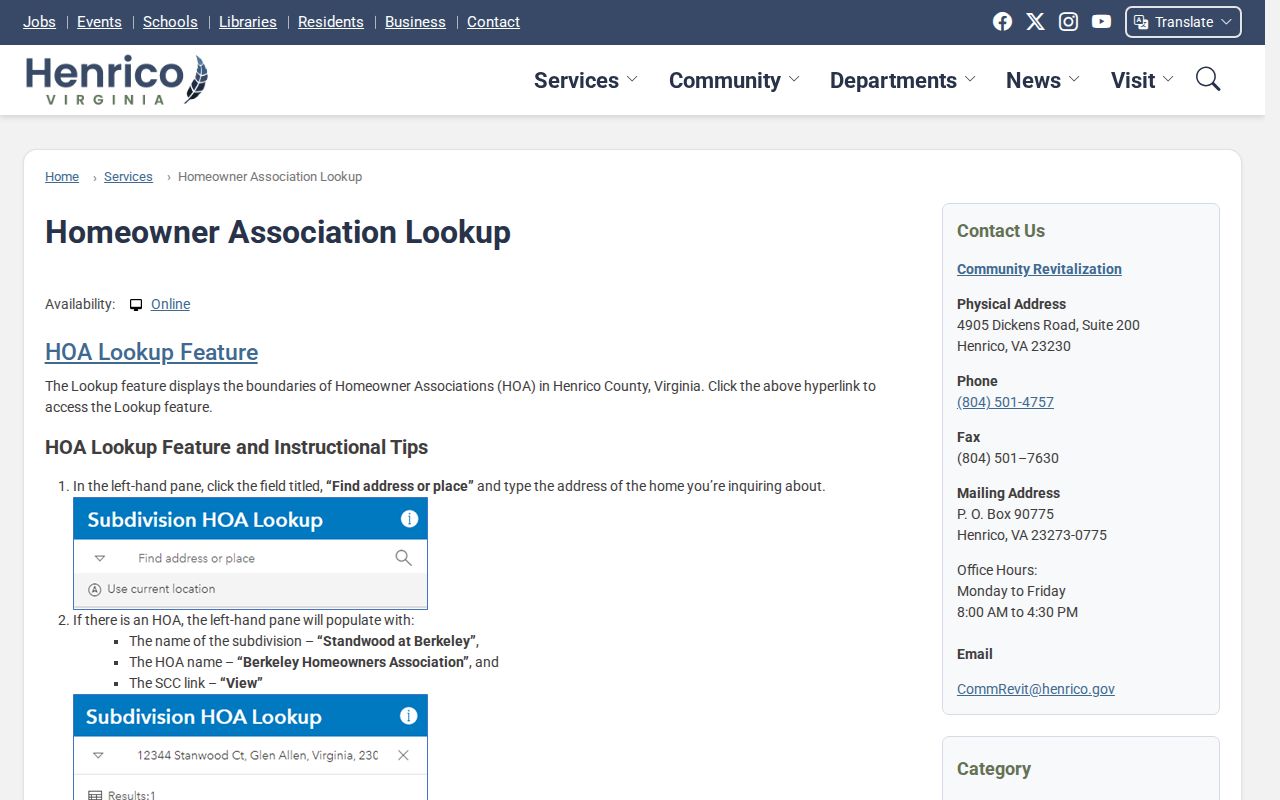Image resolution: width=1280 pixels, height=800 pixels.
Task: Open the HOA Lookup Feature heading link
Action: click(x=151, y=352)
